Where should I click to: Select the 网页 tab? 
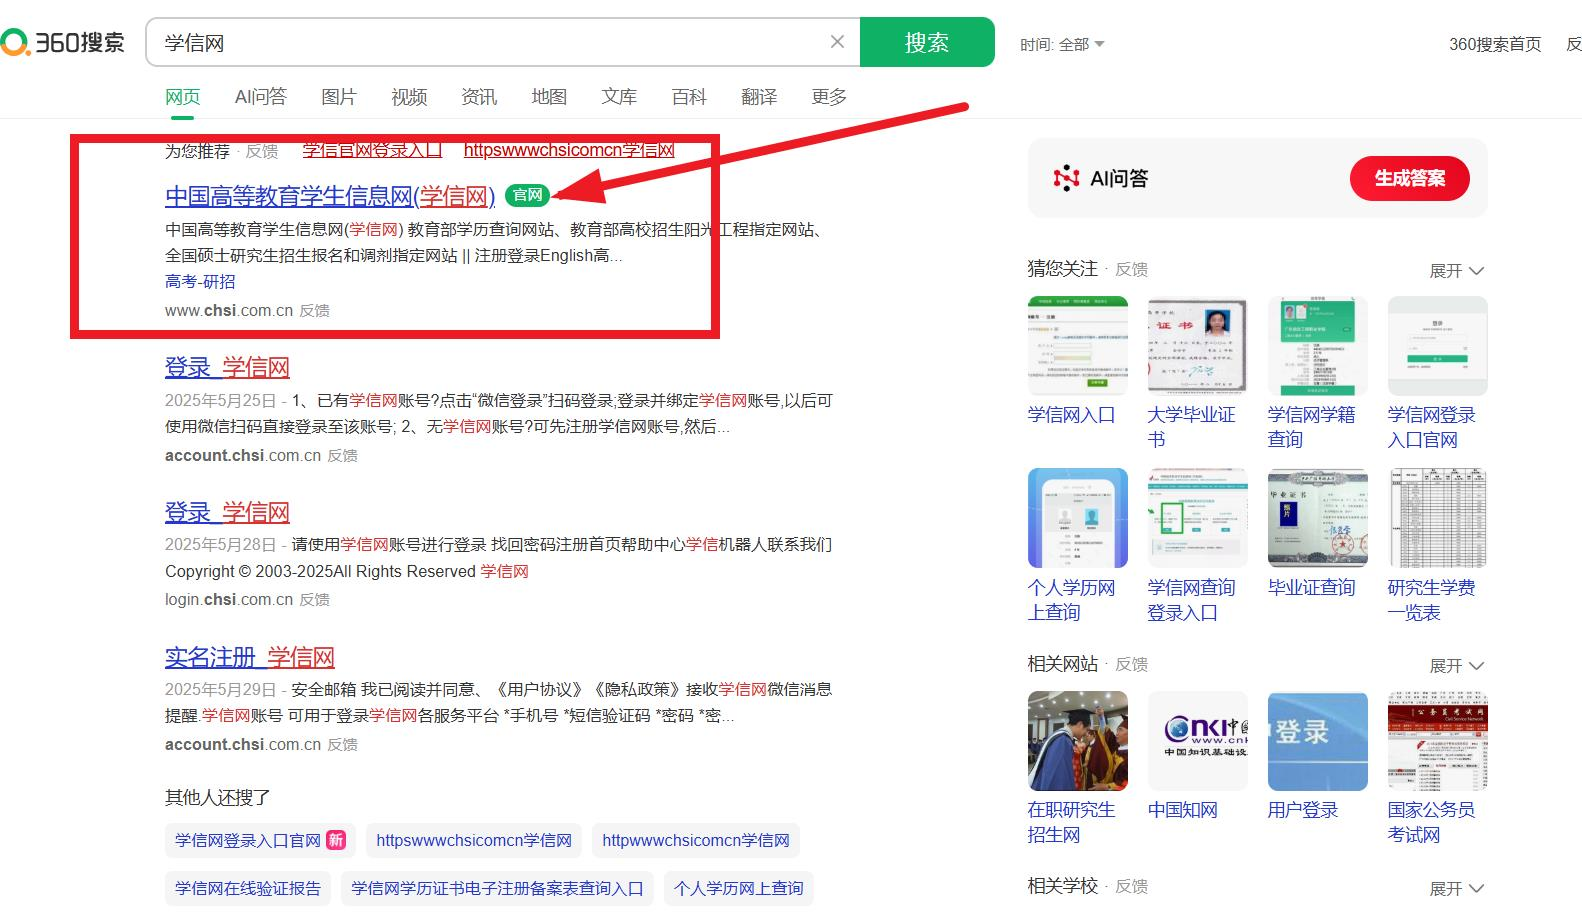coord(183,97)
